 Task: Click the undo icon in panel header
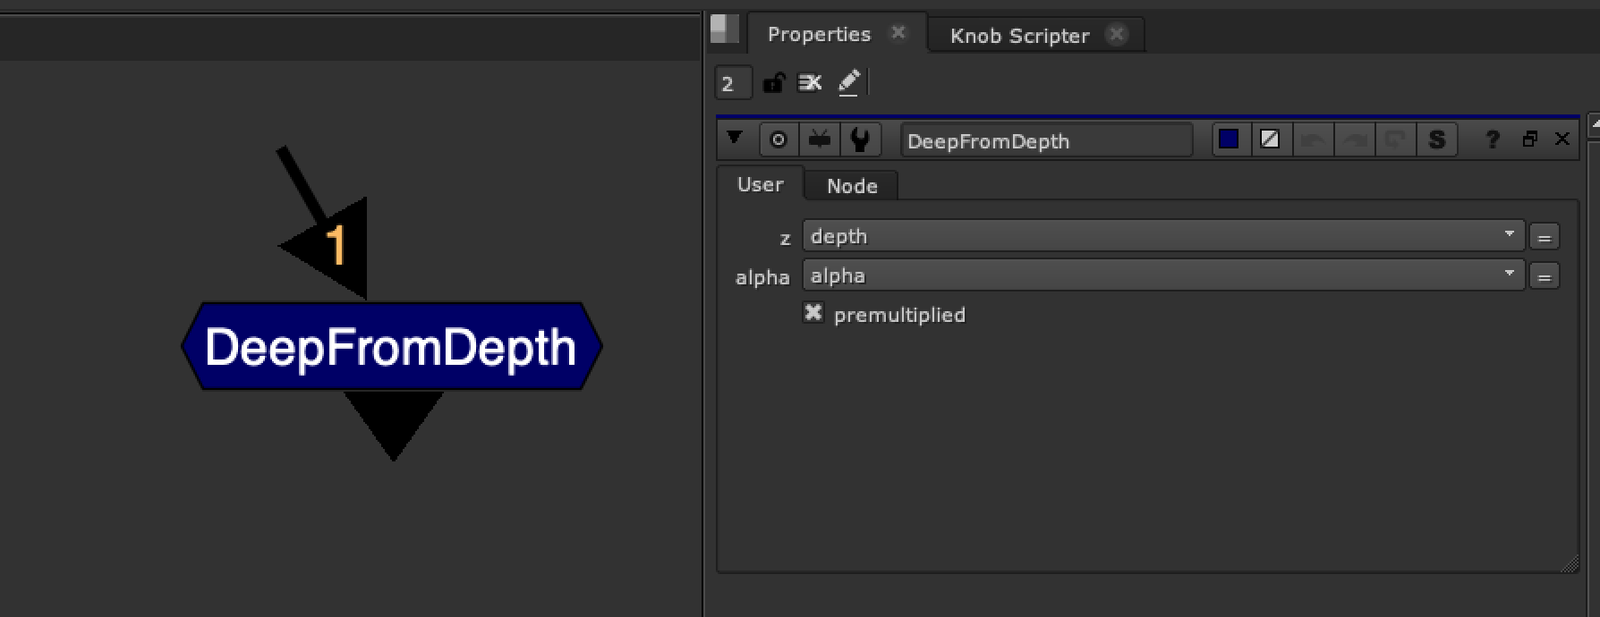(1313, 140)
